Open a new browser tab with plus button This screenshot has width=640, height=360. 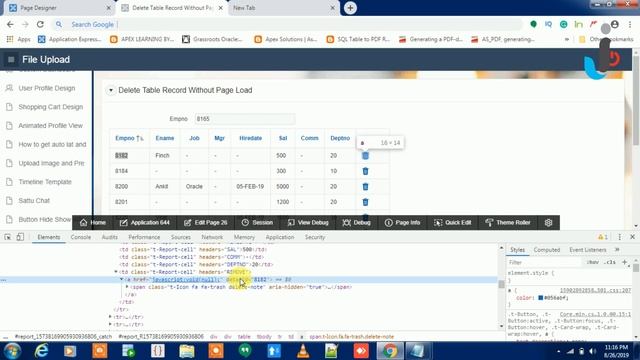350,8
